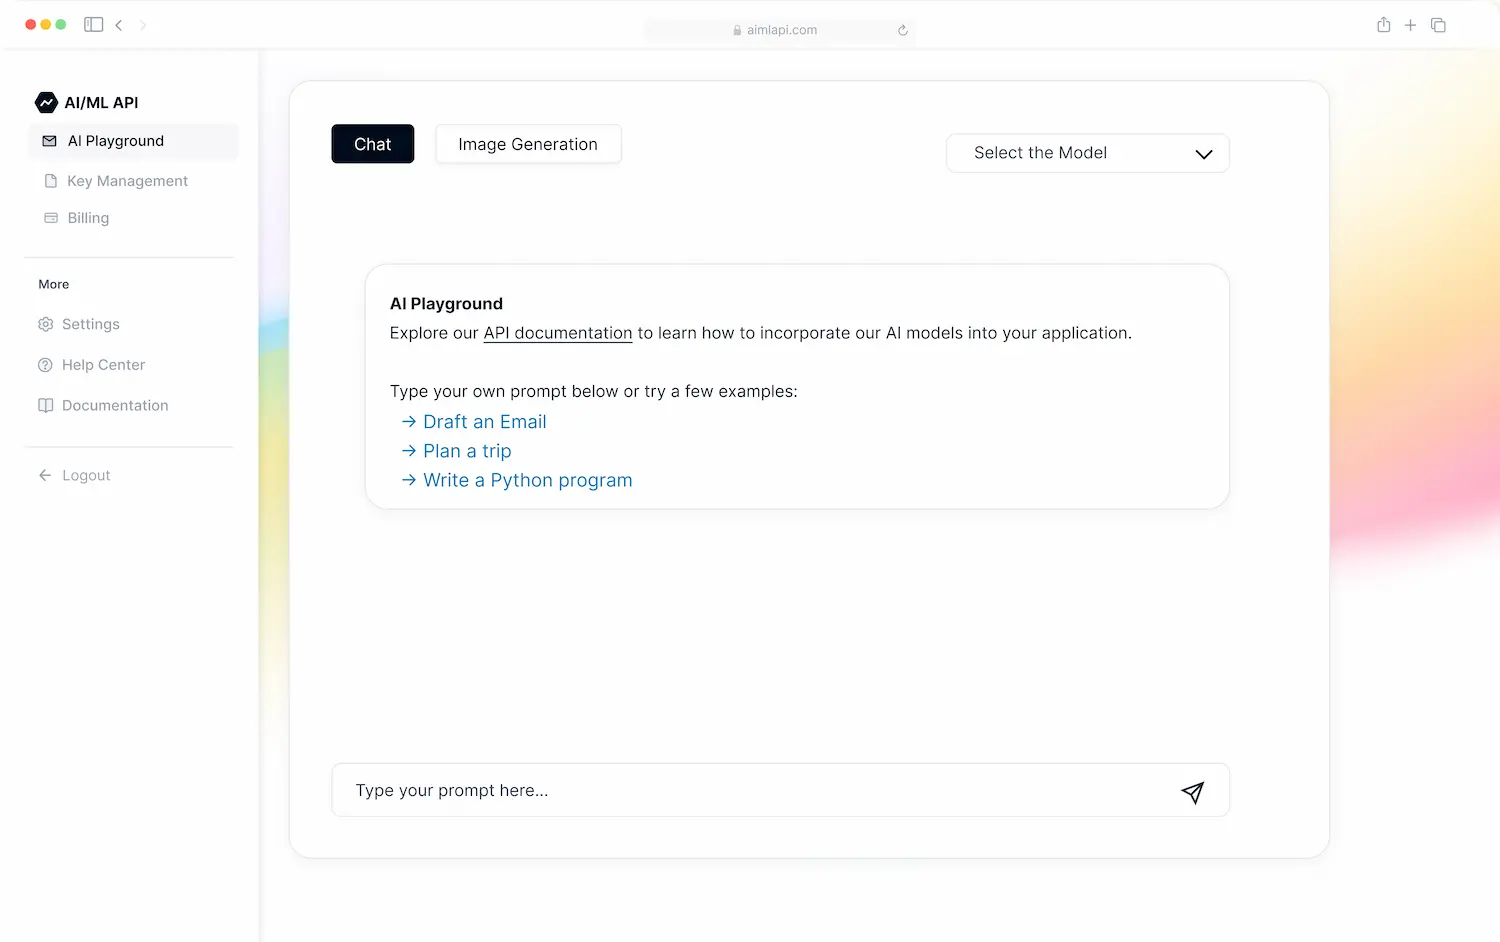1500x942 pixels.
Task: Open the Select the Model dropdown
Action: point(1087,152)
